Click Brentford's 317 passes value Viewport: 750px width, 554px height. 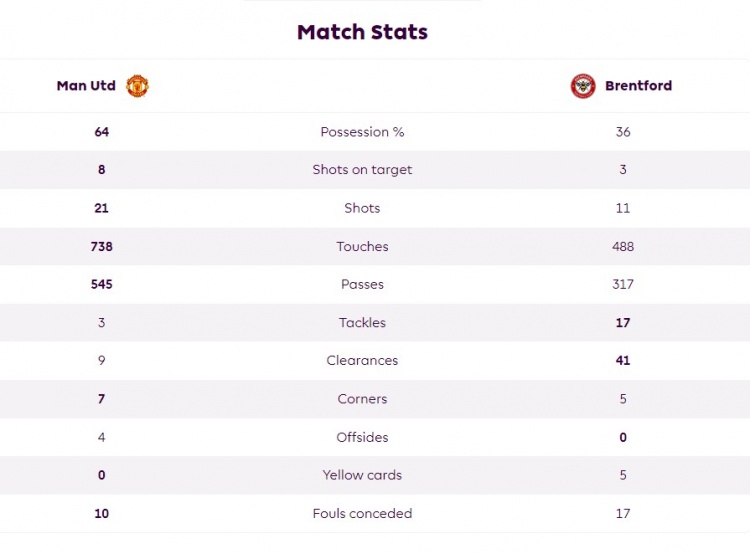click(623, 284)
